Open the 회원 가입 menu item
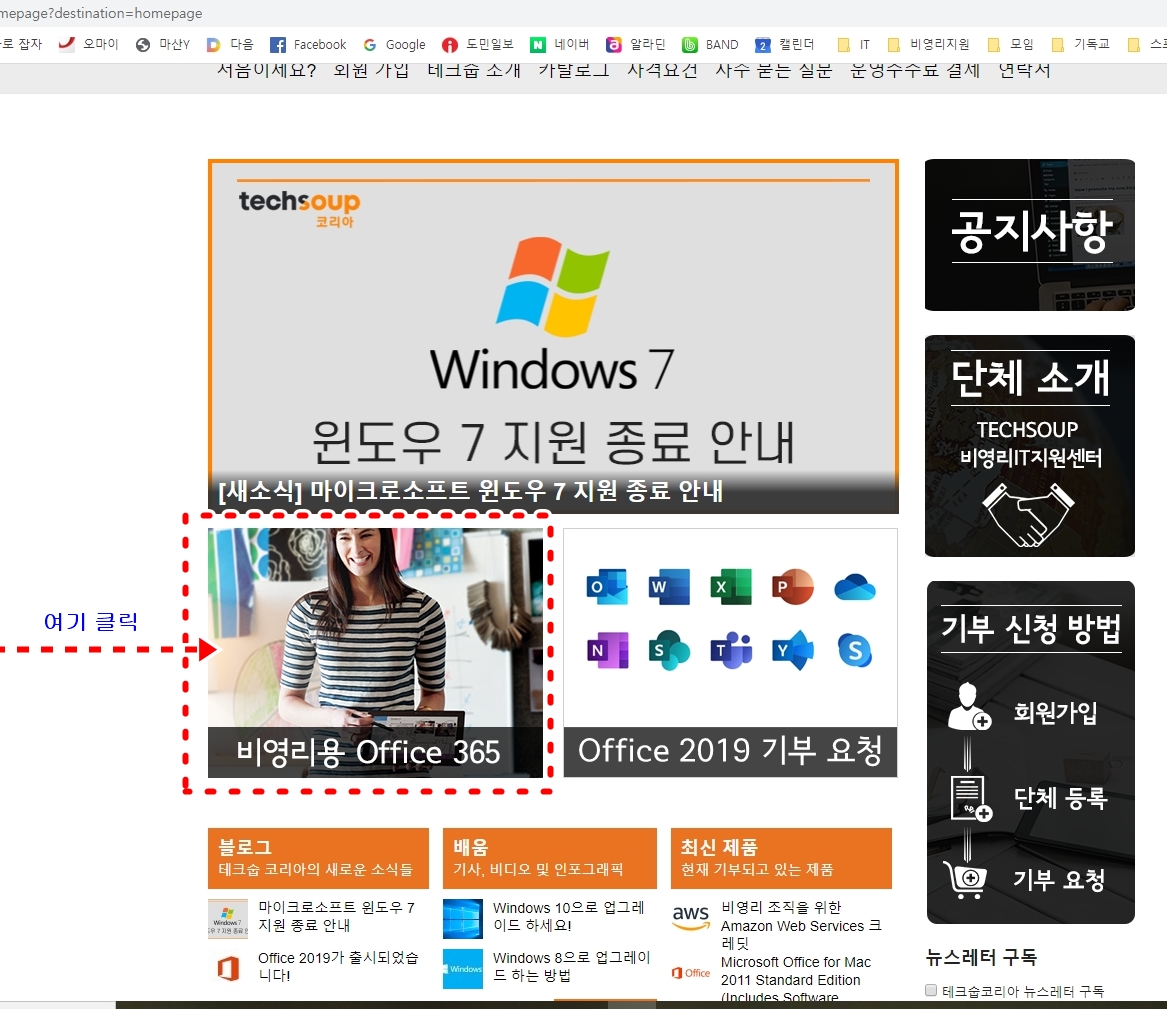1167x1009 pixels. tap(371, 71)
